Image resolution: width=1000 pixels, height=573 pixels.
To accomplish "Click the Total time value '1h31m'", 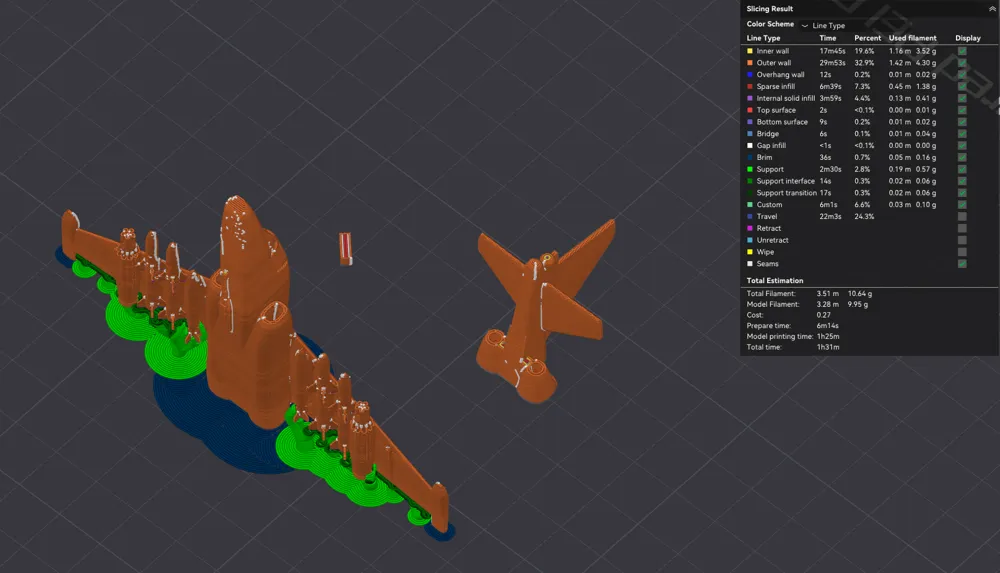I will click(828, 347).
